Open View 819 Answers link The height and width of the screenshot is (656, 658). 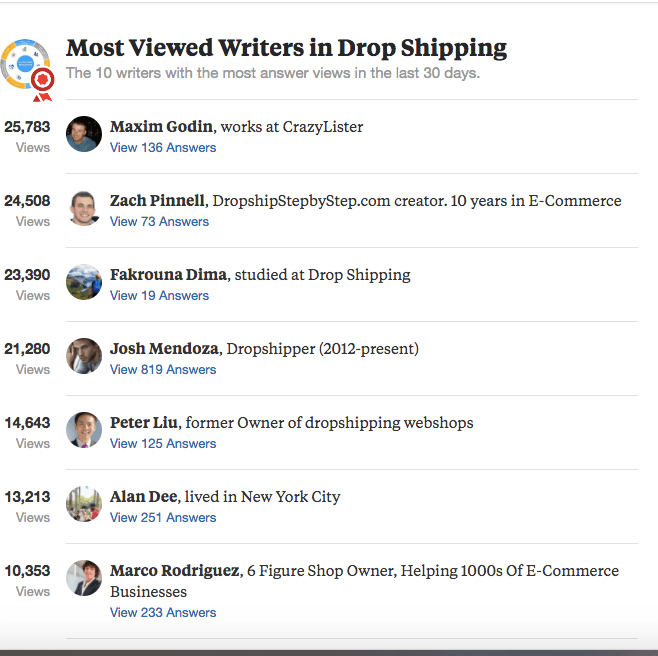point(163,370)
